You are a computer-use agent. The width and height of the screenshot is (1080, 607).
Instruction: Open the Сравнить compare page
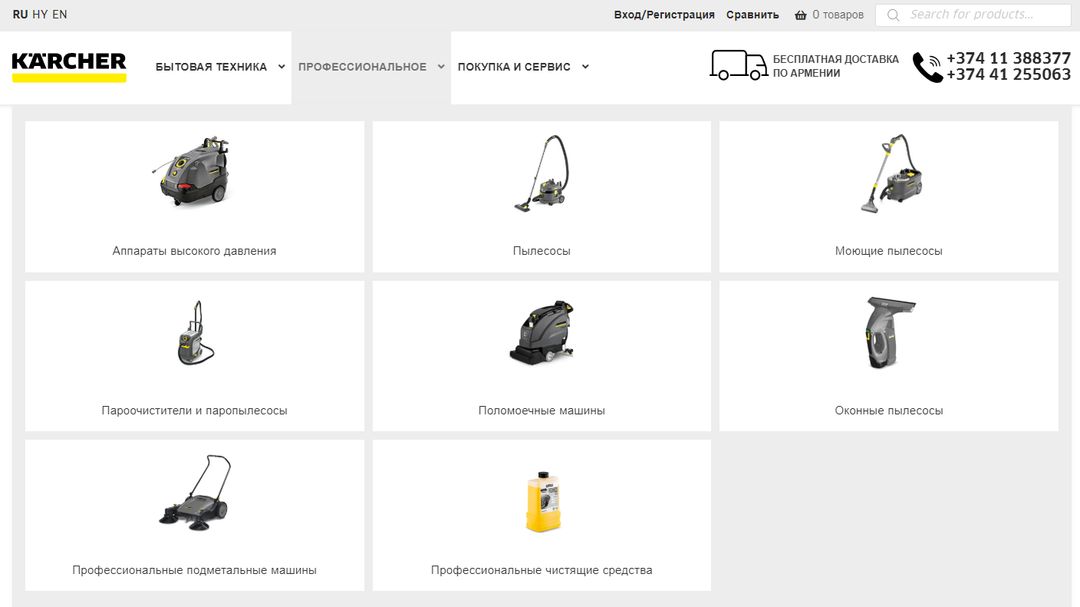click(752, 14)
